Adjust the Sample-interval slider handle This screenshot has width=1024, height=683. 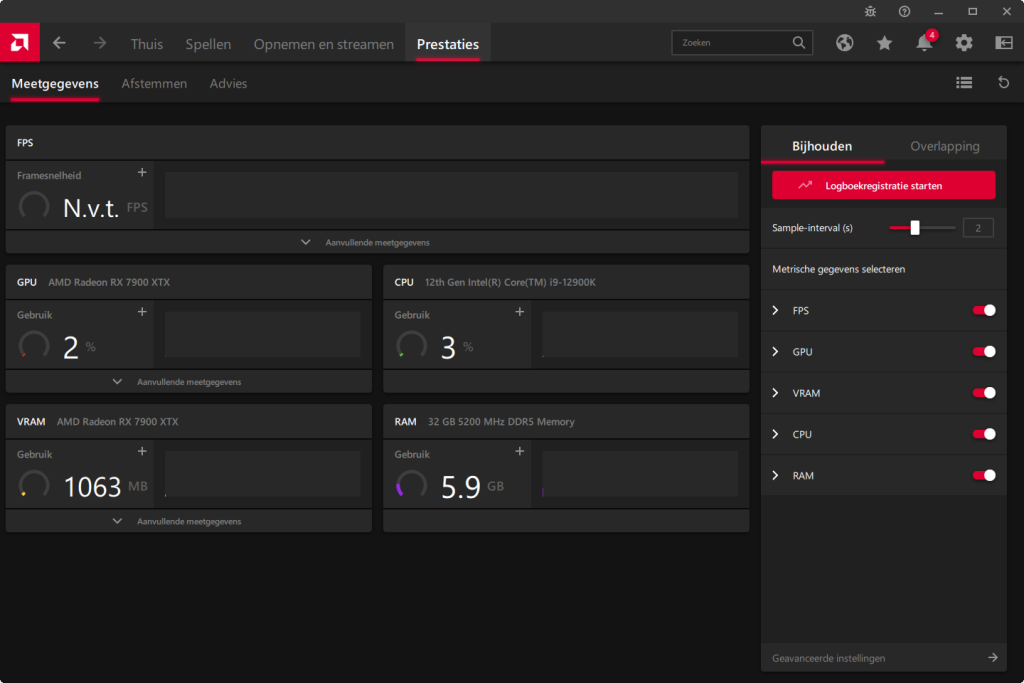(915, 227)
